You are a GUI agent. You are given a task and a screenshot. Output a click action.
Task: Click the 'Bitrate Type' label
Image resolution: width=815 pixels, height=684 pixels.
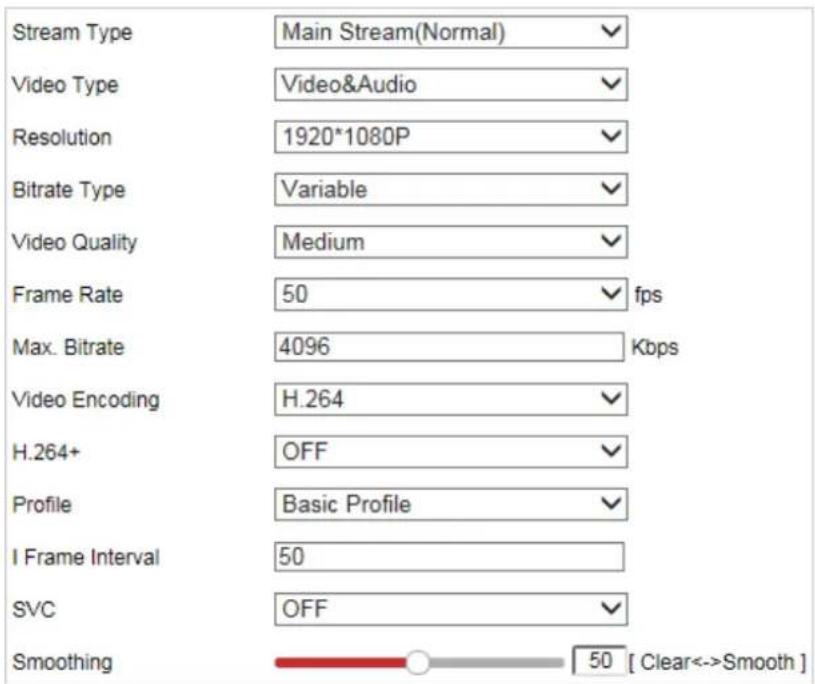pyautogui.click(x=69, y=190)
